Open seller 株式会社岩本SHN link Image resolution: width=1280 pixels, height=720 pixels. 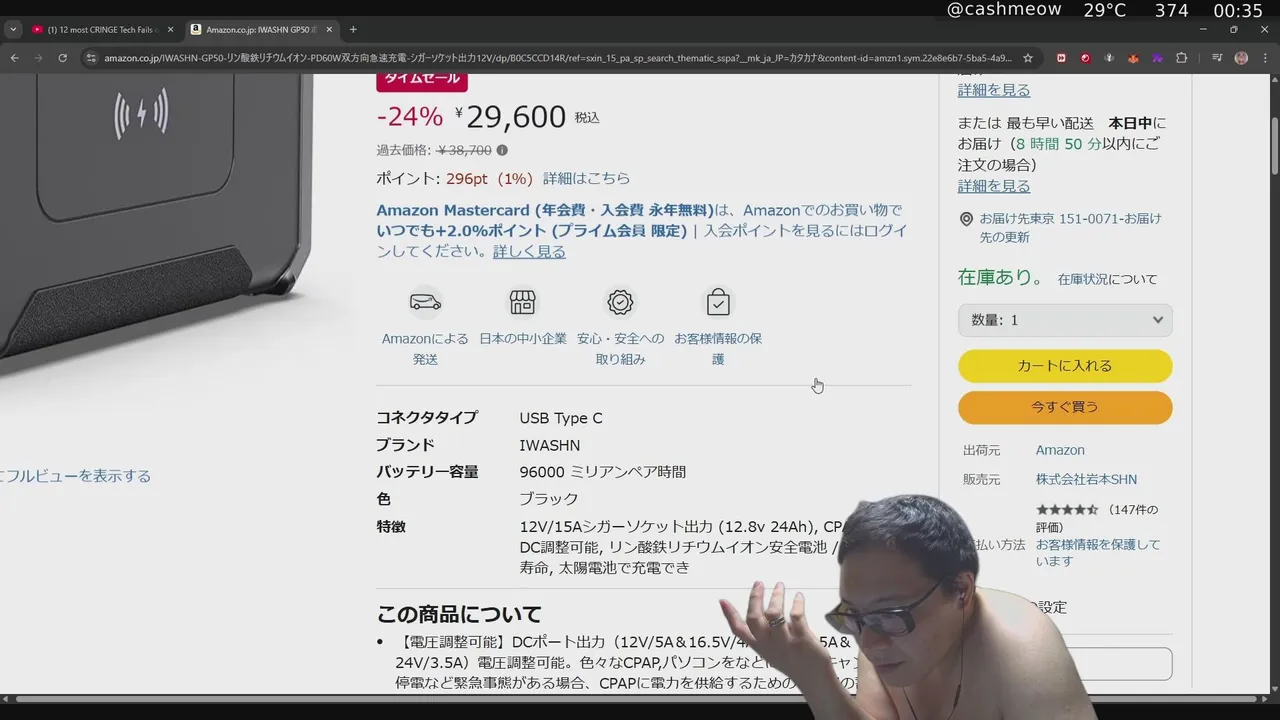point(1086,479)
